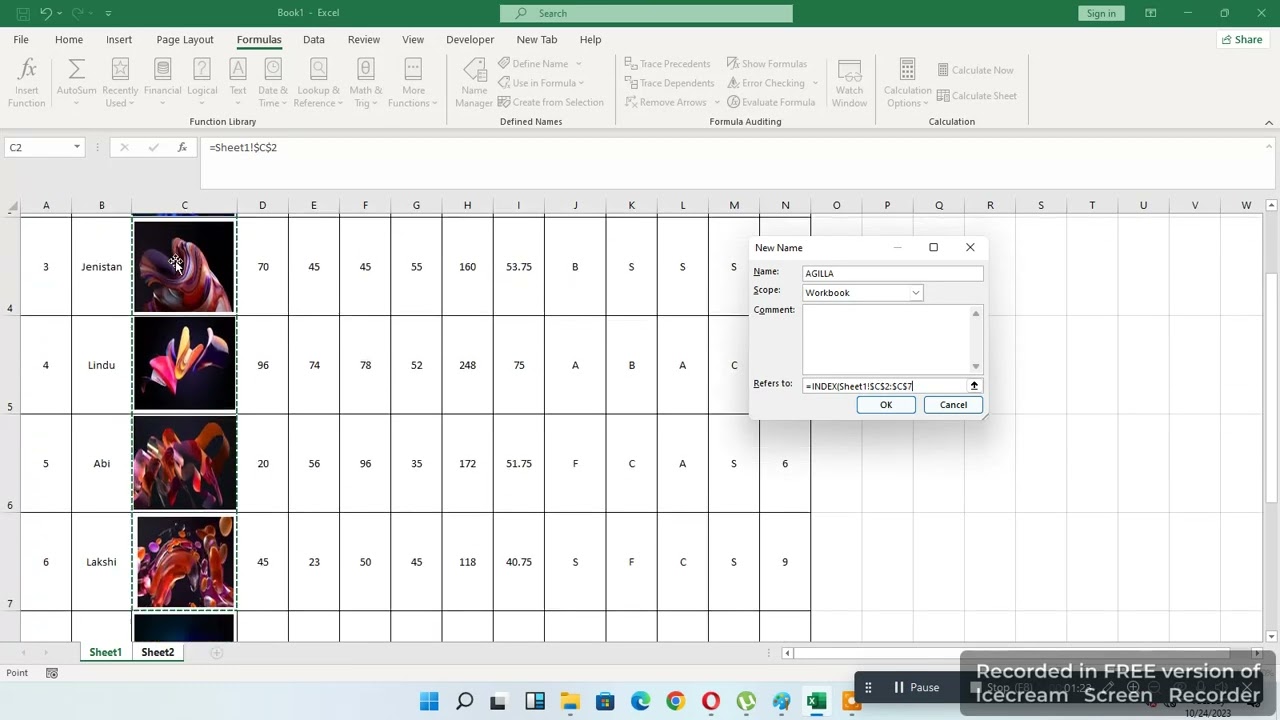
Task: Click Cancel in New Name dialog
Action: click(953, 405)
